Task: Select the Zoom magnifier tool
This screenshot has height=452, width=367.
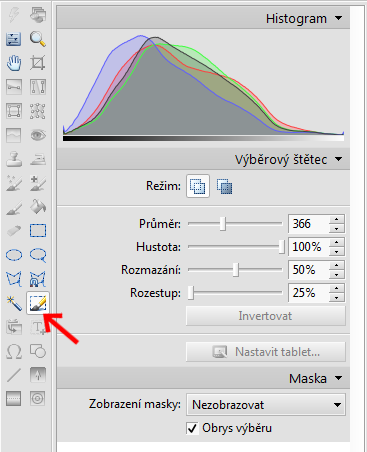Action: (x=38, y=39)
